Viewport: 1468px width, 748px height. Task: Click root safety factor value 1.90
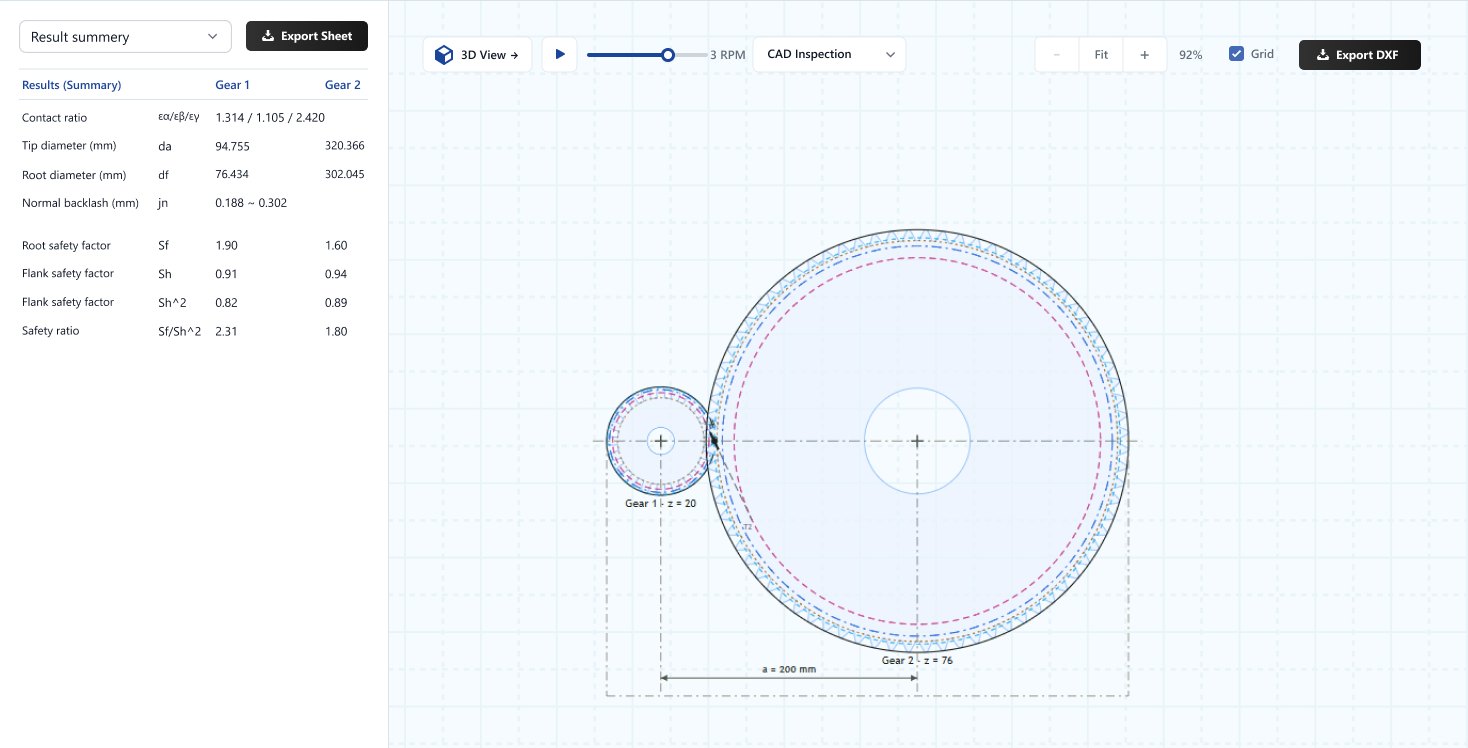click(x=226, y=245)
